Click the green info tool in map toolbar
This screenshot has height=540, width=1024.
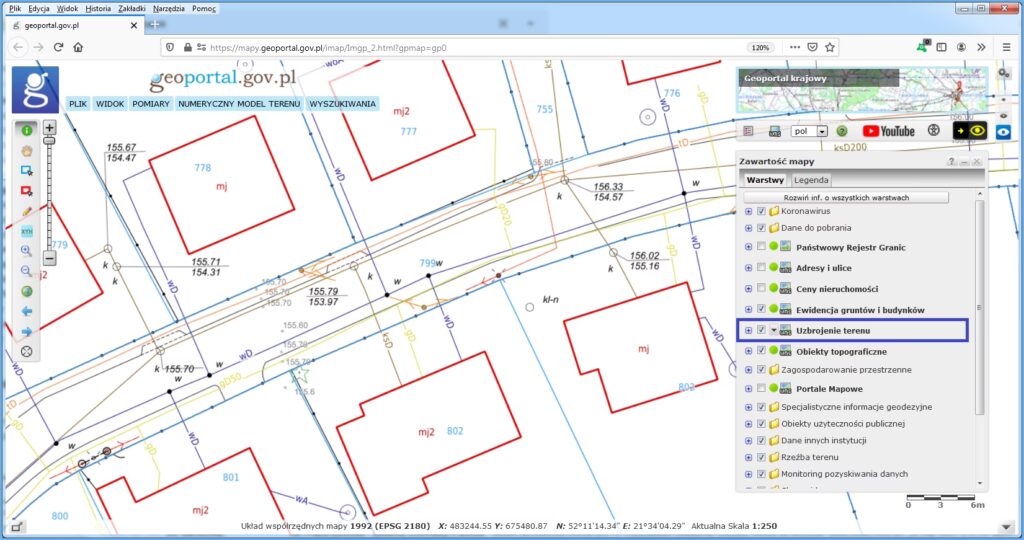pos(27,129)
